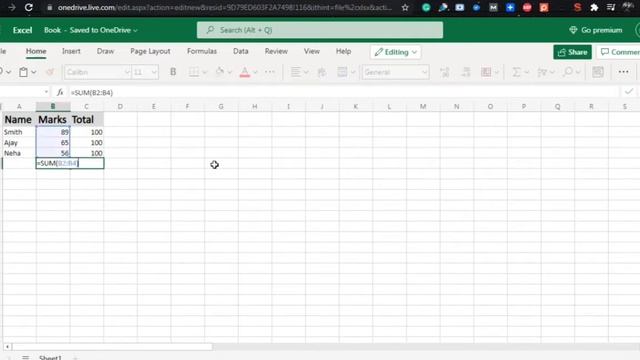Select the cell containing Ajay

point(19,143)
